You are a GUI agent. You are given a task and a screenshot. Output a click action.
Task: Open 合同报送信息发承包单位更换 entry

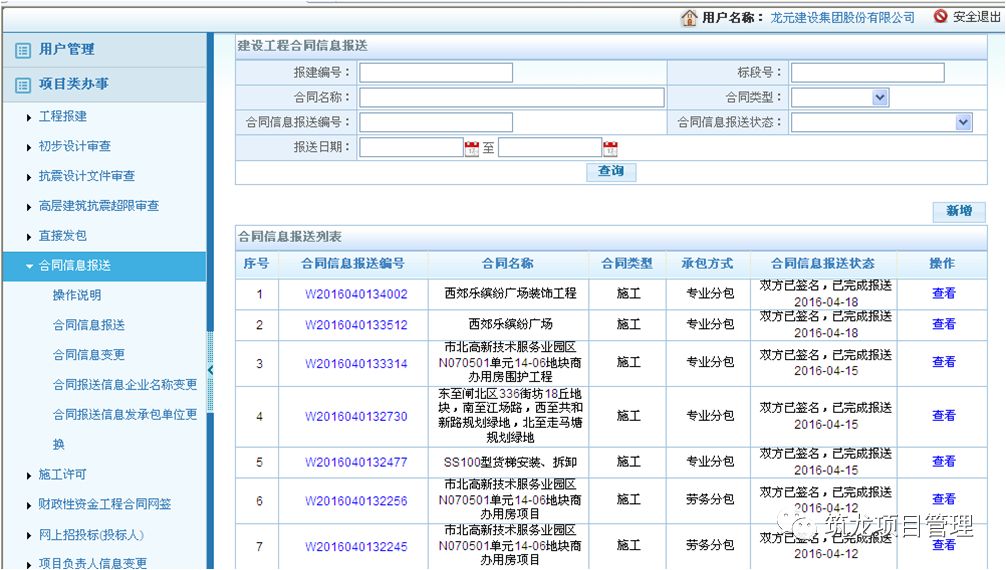point(124,429)
